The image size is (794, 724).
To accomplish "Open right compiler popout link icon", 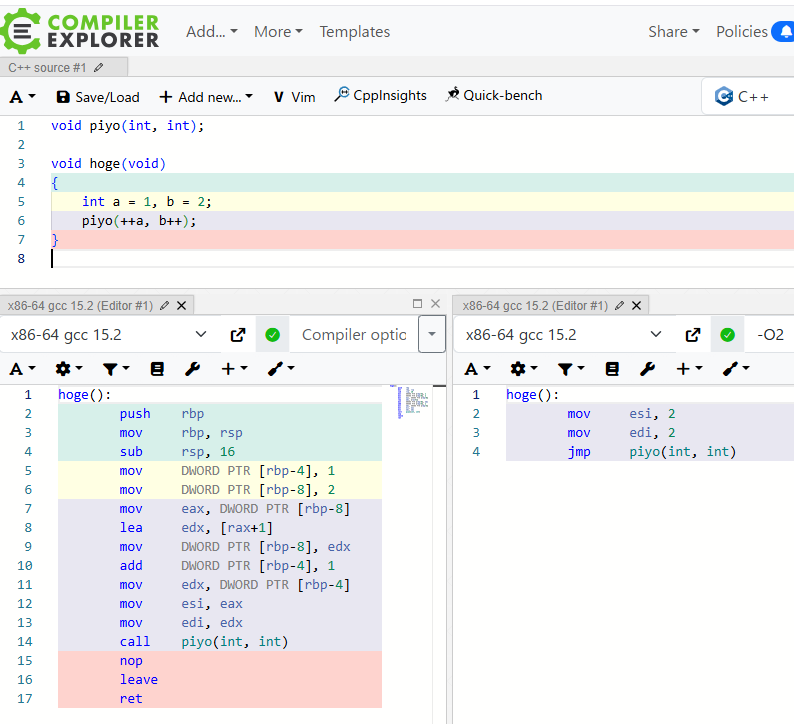I will click(x=693, y=335).
